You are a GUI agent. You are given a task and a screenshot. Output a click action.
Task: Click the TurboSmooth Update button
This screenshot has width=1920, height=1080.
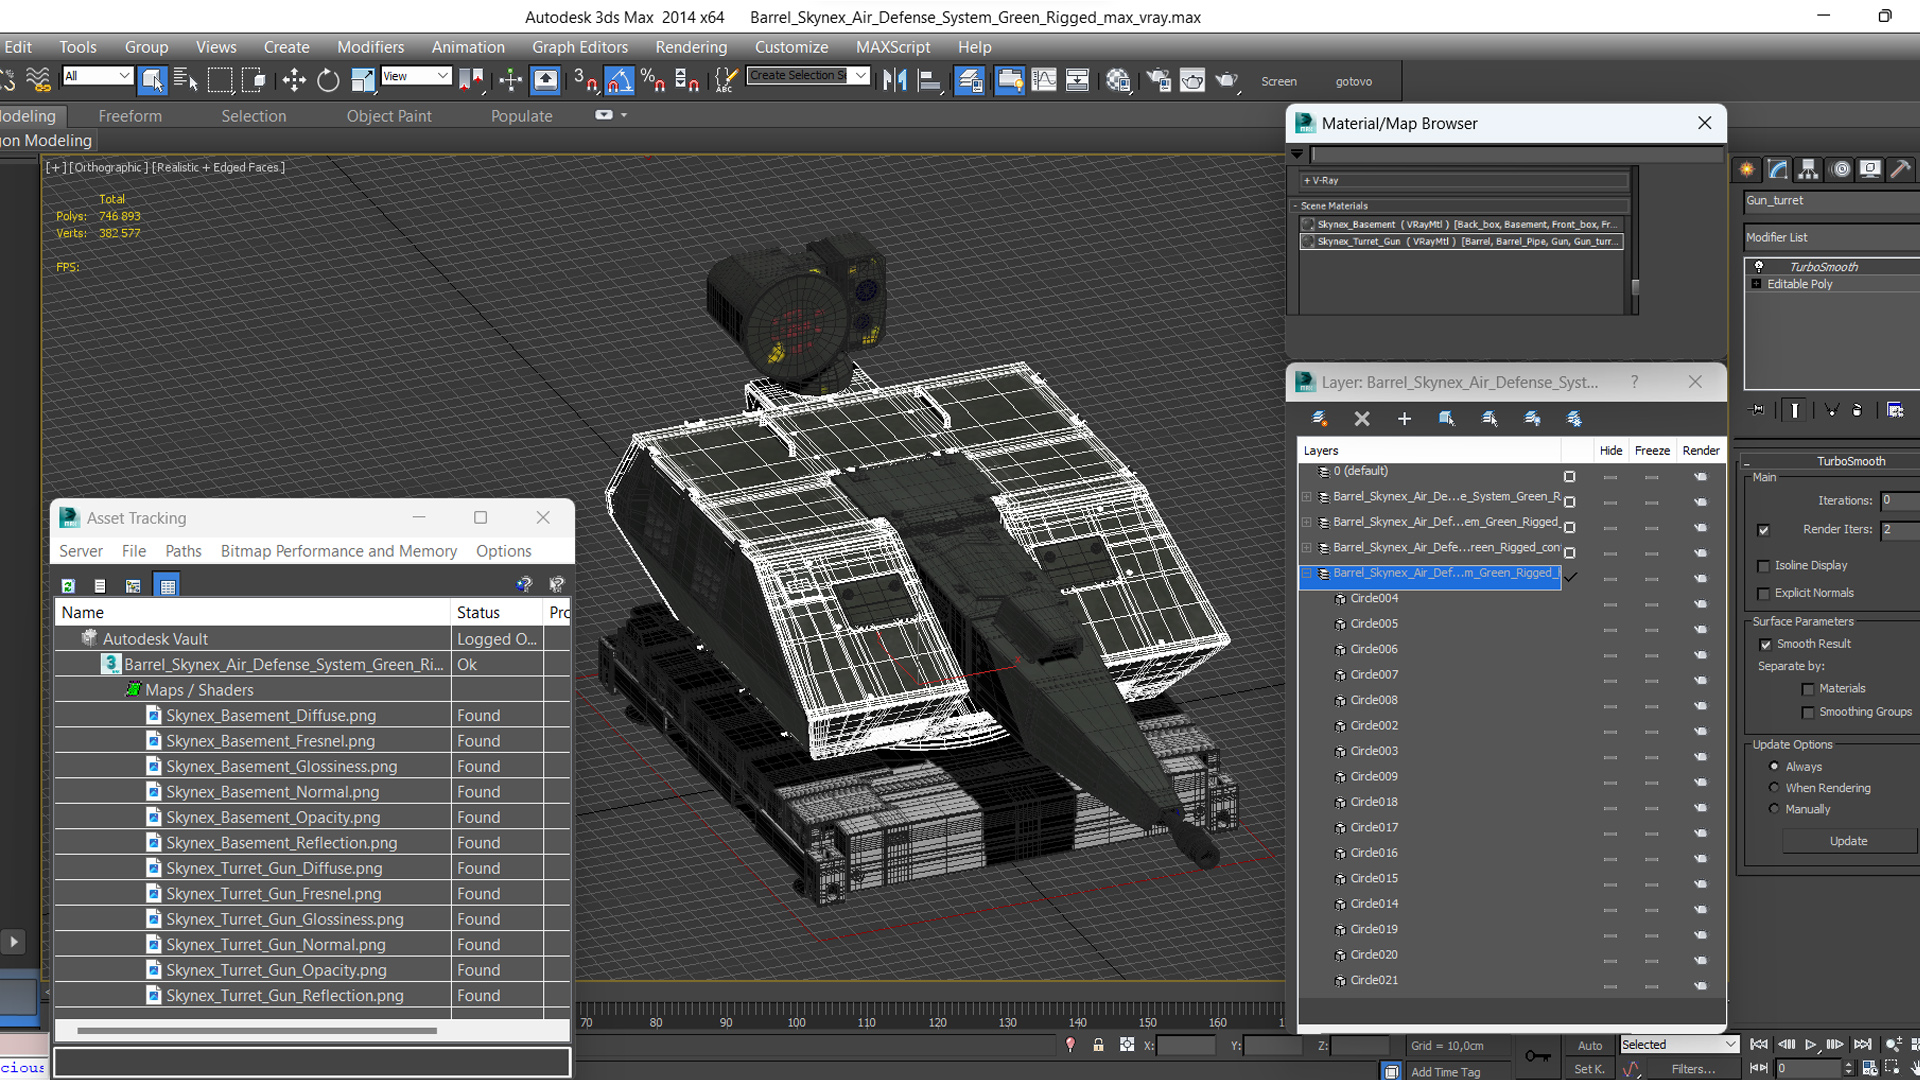tap(1848, 841)
